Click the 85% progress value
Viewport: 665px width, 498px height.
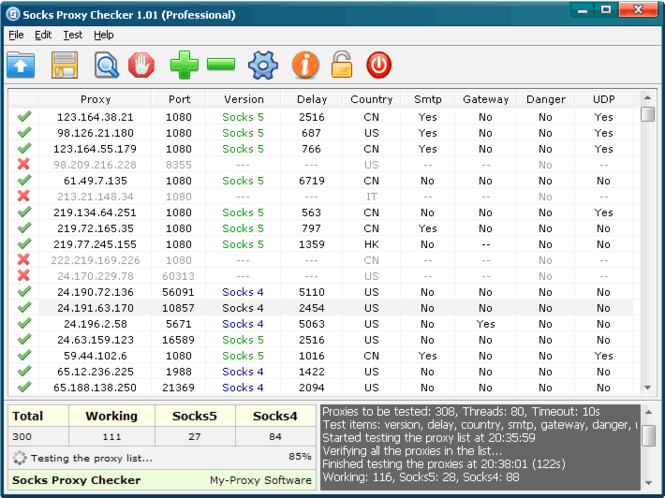[x=300, y=456]
